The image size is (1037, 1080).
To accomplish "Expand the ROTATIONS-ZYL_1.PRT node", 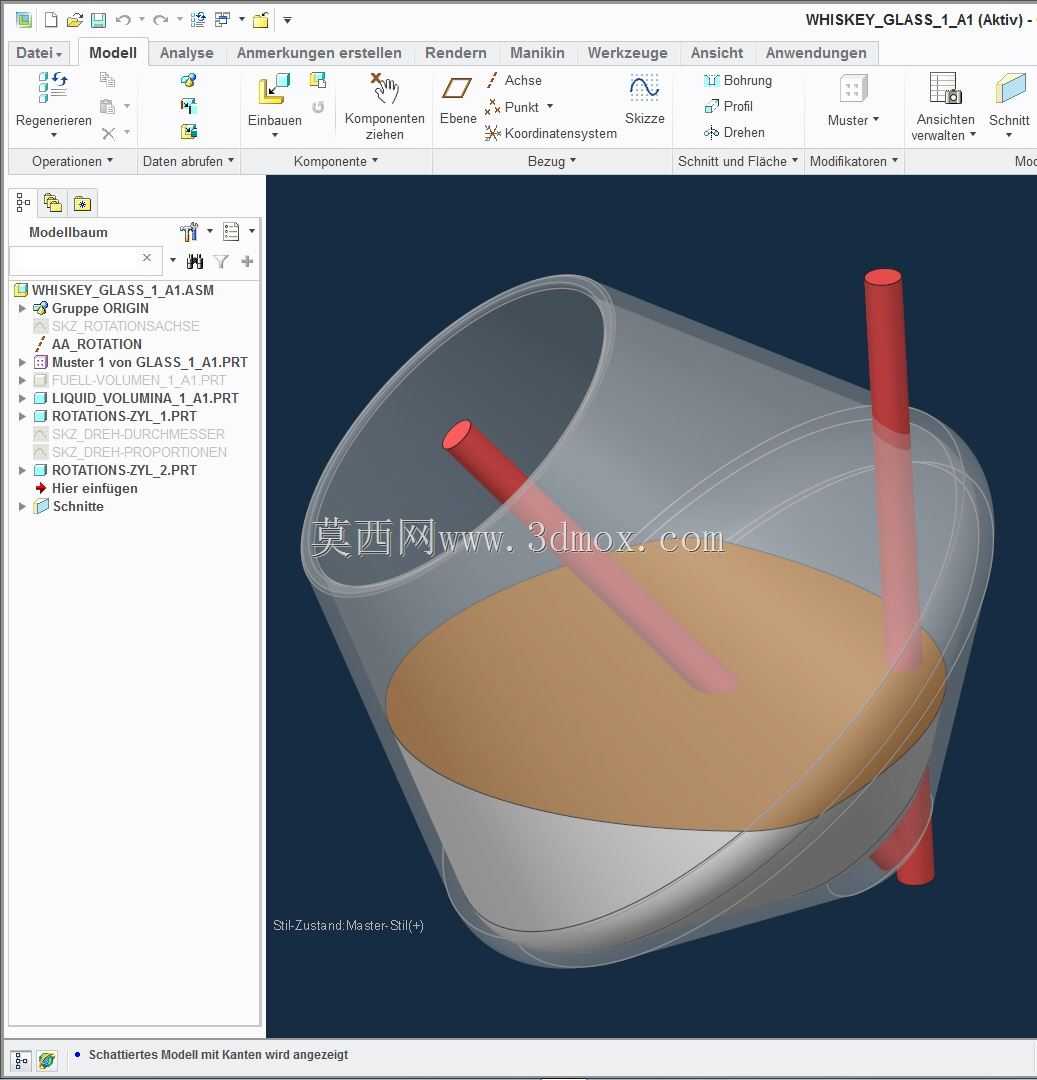I will click(22, 416).
